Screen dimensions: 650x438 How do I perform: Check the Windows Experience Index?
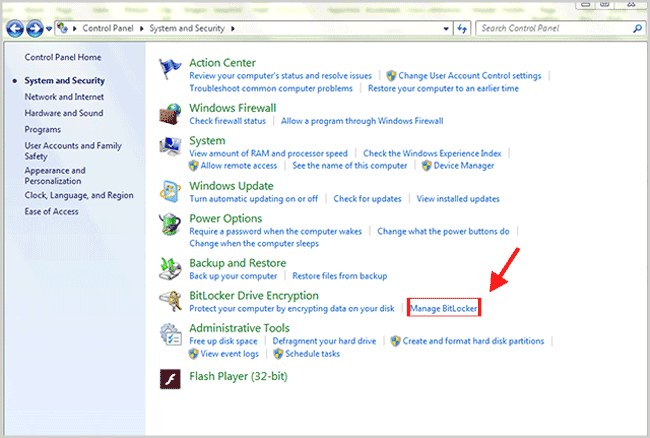(x=432, y=153)
